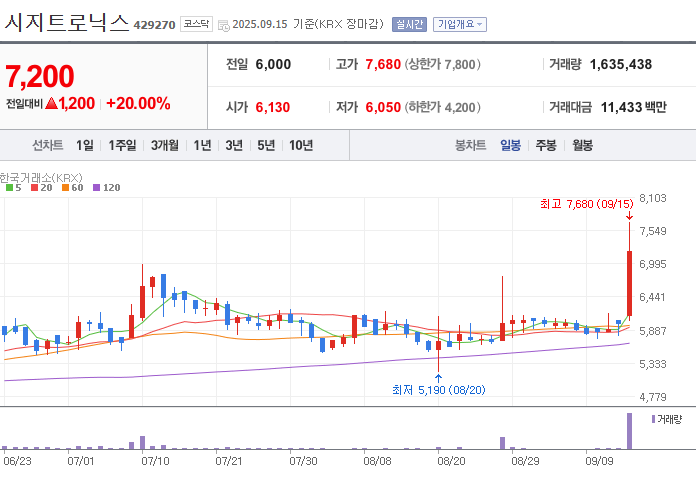Image resolution: width=696 pixels, height=497 pixels.
Task: Click the 8,103 price axis label
Action: [652, 198]
